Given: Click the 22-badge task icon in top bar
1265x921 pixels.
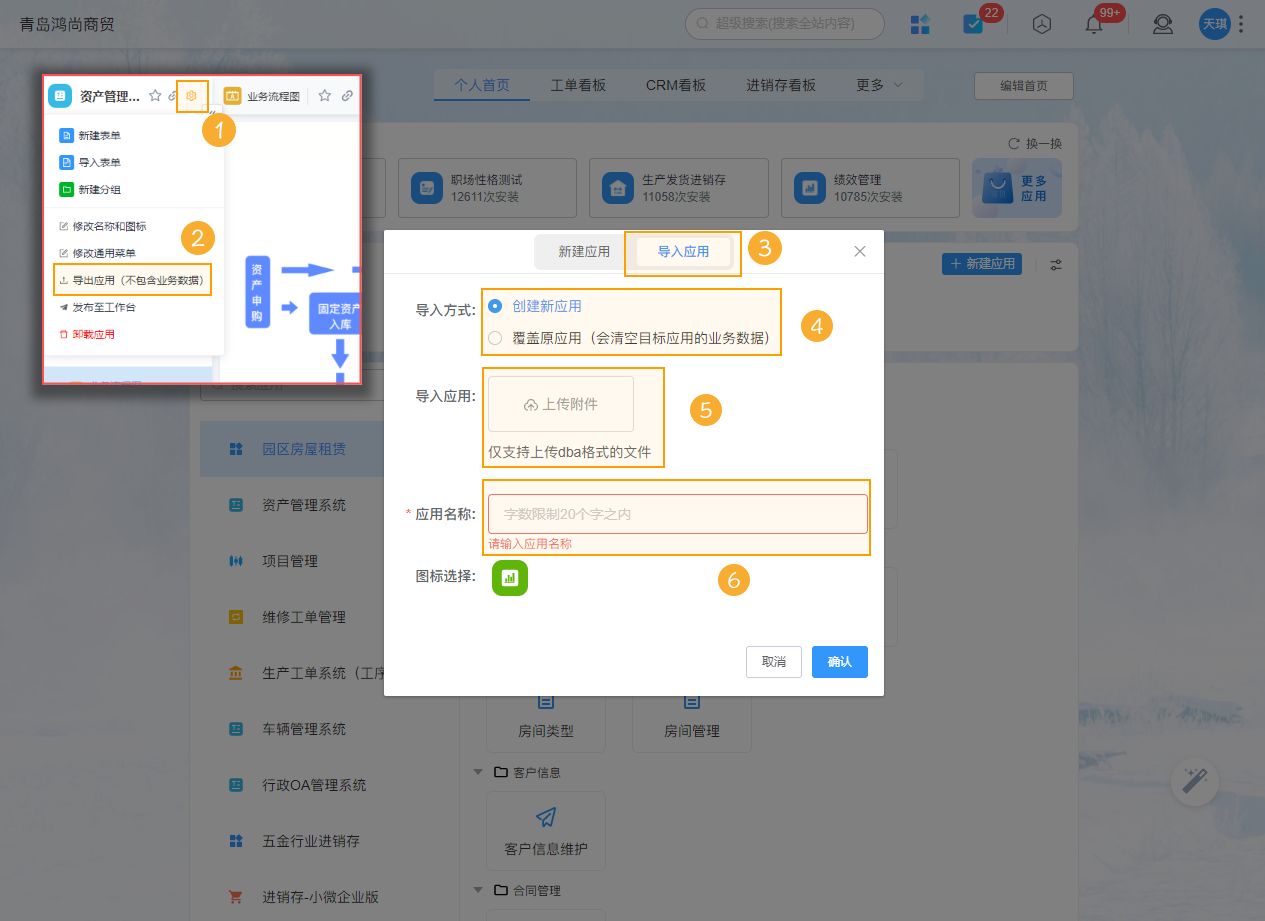Looking at the screenshot, I should point(972,24).
